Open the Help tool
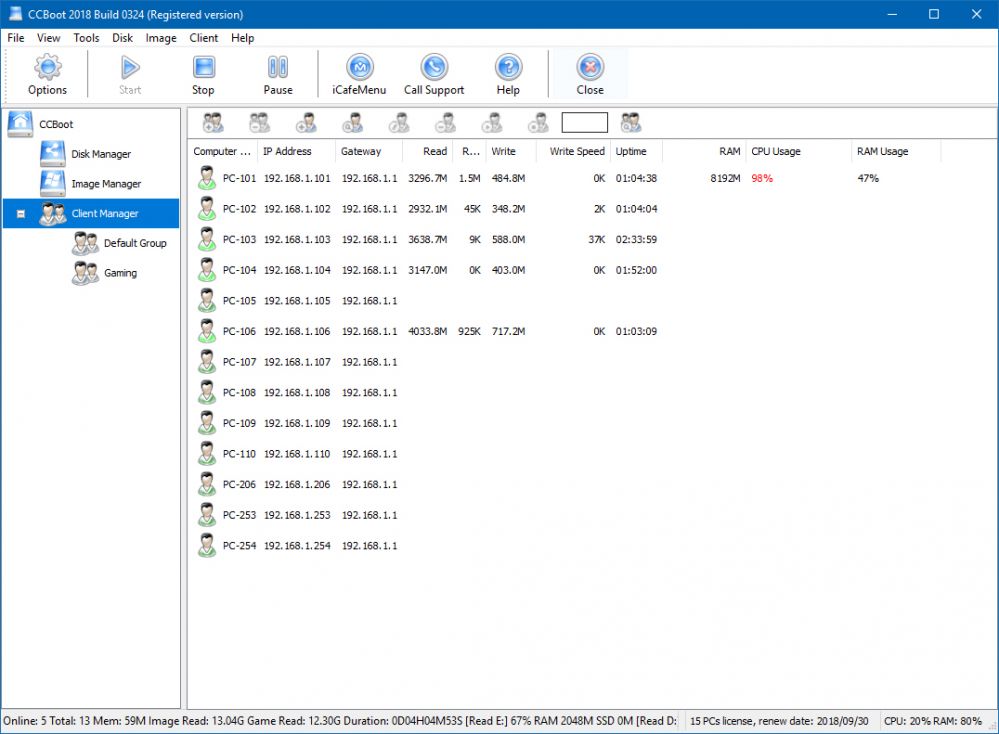This screenshot has width=999, height=734. 508,73
